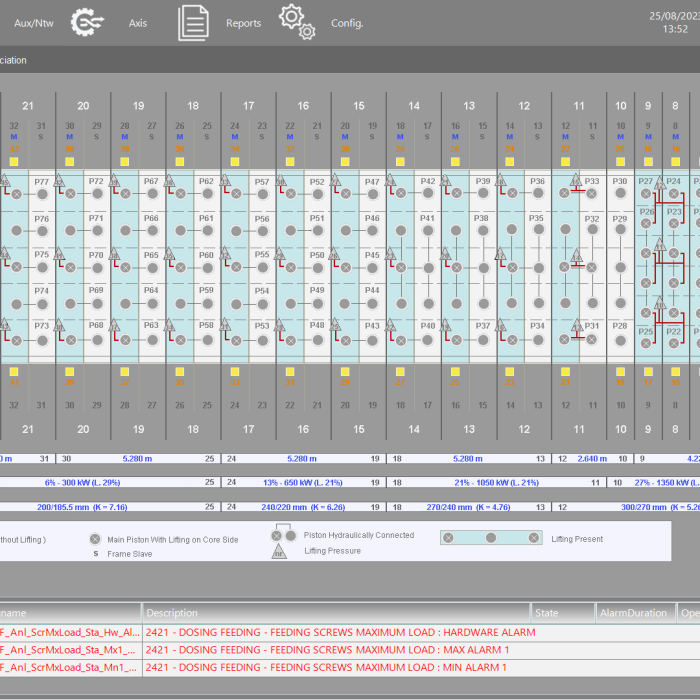Open the Aux/Ntw menu
Screen dimensions: 700x700
tap(33, 23)
